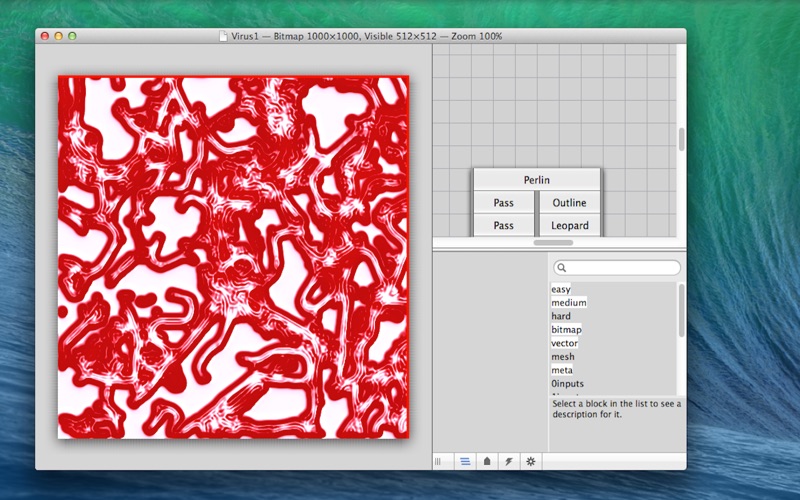800x500 pixels.
Task: Click the red virus pattern preview image
Action: click(x=233, y=257)
